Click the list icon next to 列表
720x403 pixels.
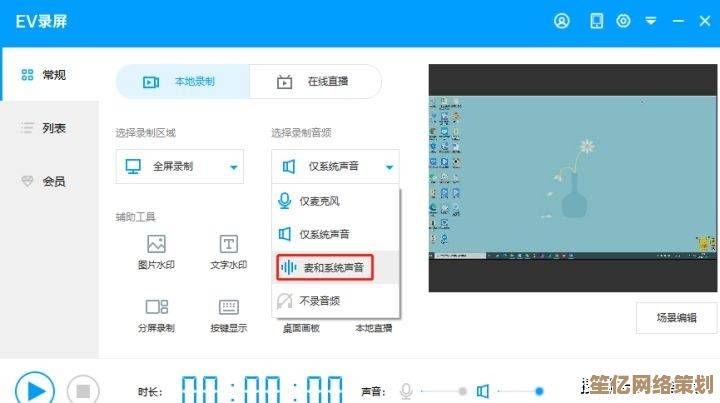pos(28,128)
